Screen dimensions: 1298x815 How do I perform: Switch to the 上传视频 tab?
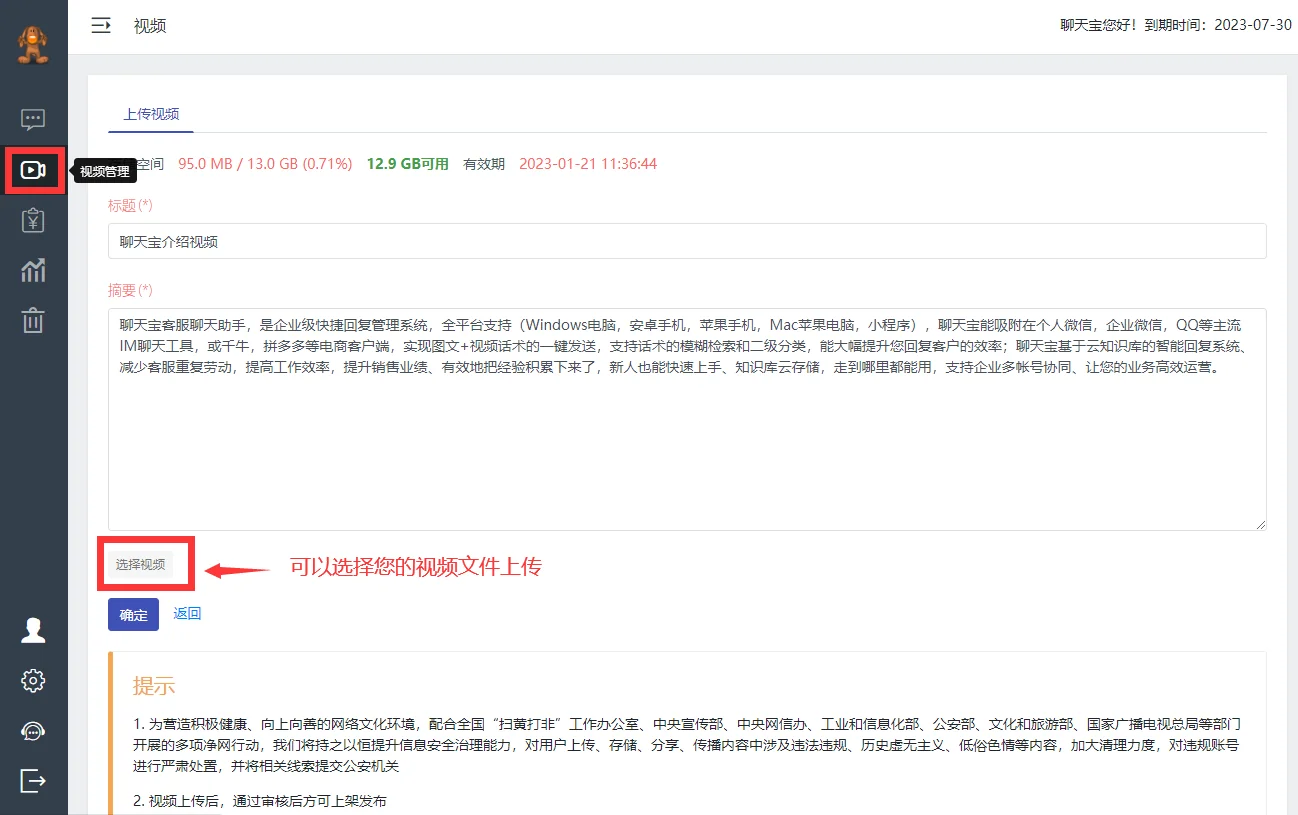pos(151,114)
